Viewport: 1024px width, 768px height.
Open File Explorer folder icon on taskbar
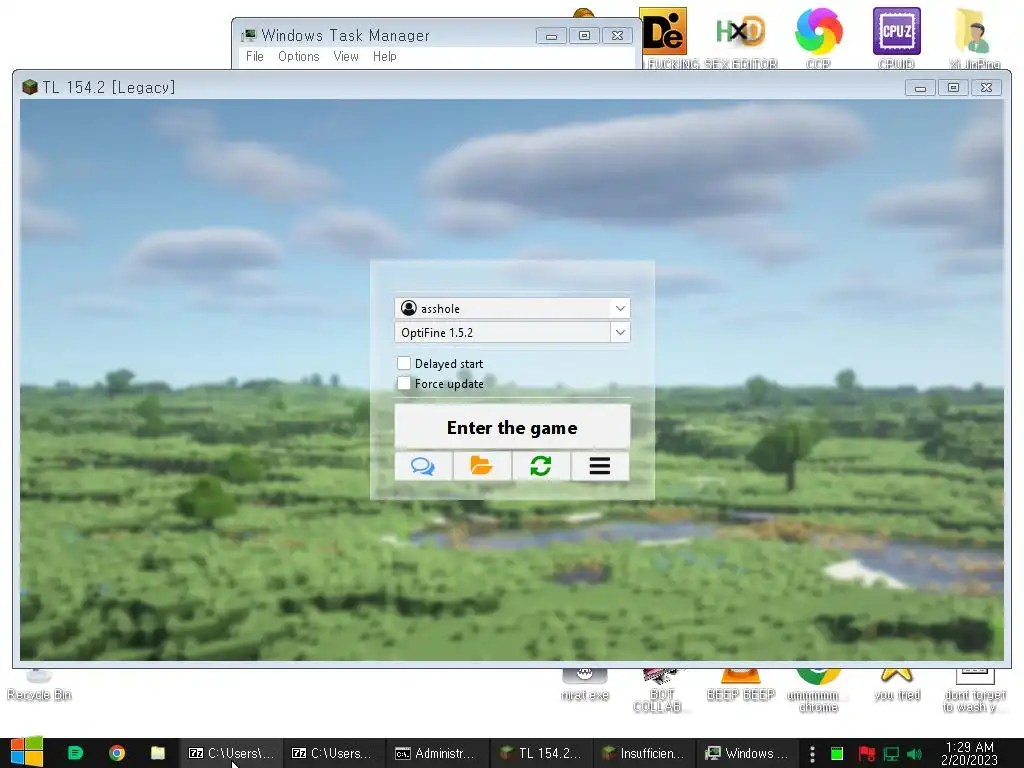coord(158,753)
